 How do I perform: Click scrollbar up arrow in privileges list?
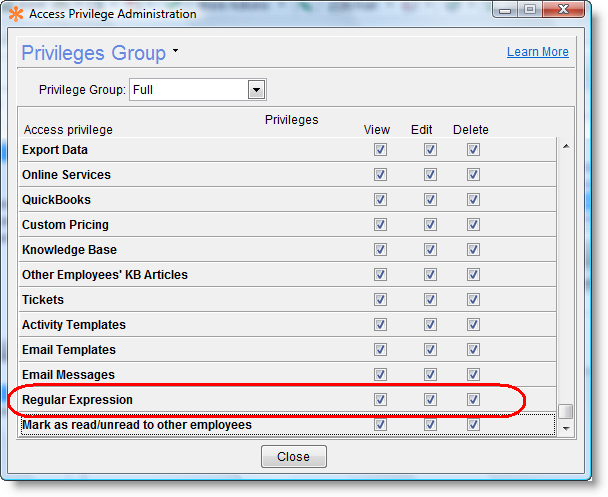pos(566,147)
